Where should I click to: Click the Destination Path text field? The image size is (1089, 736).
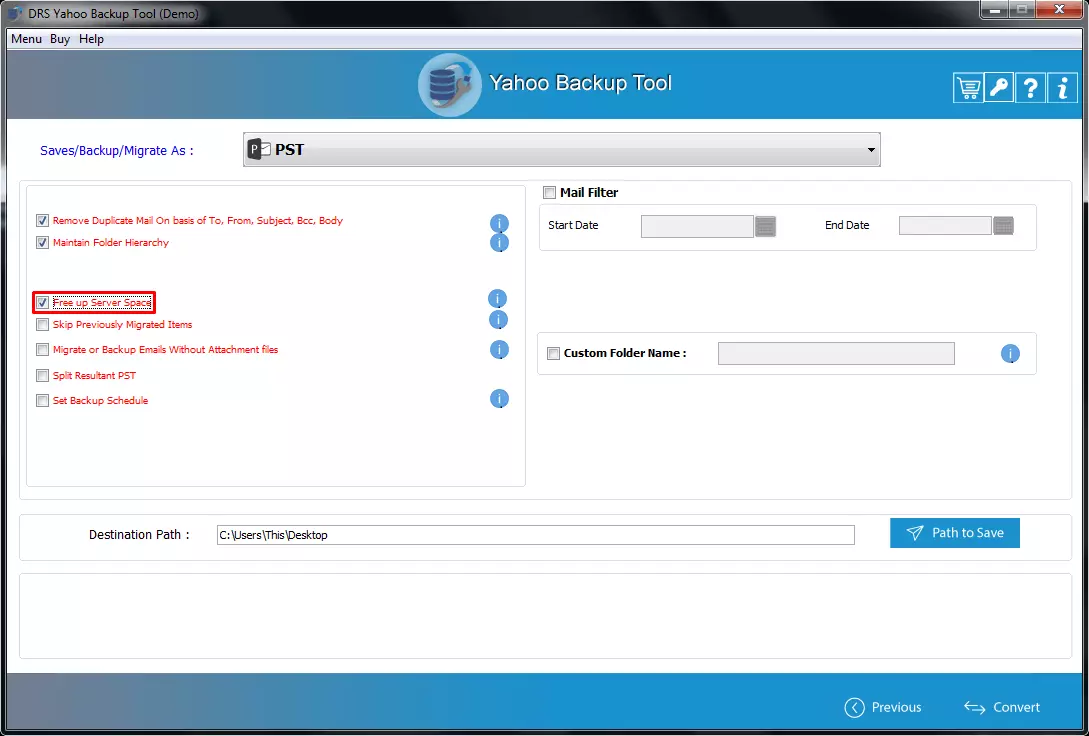click(535, 535)
